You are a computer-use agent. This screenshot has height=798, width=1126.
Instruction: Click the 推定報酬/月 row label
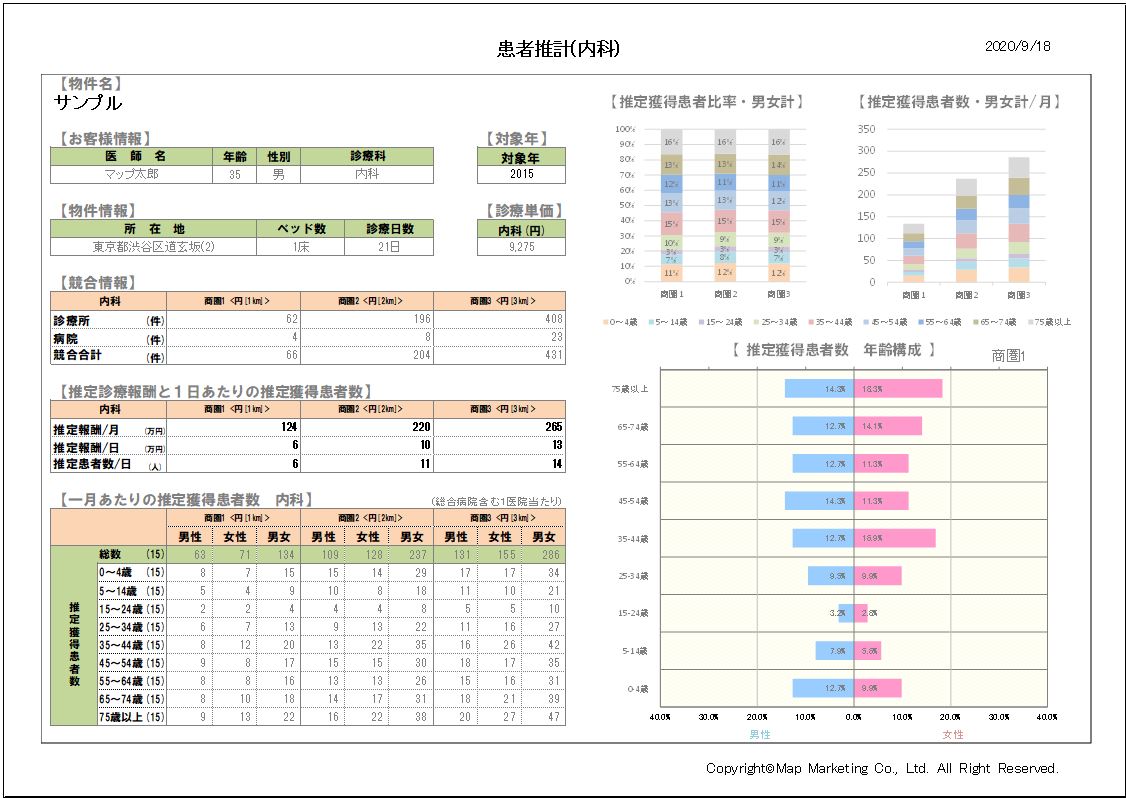[x=108, y=430]
